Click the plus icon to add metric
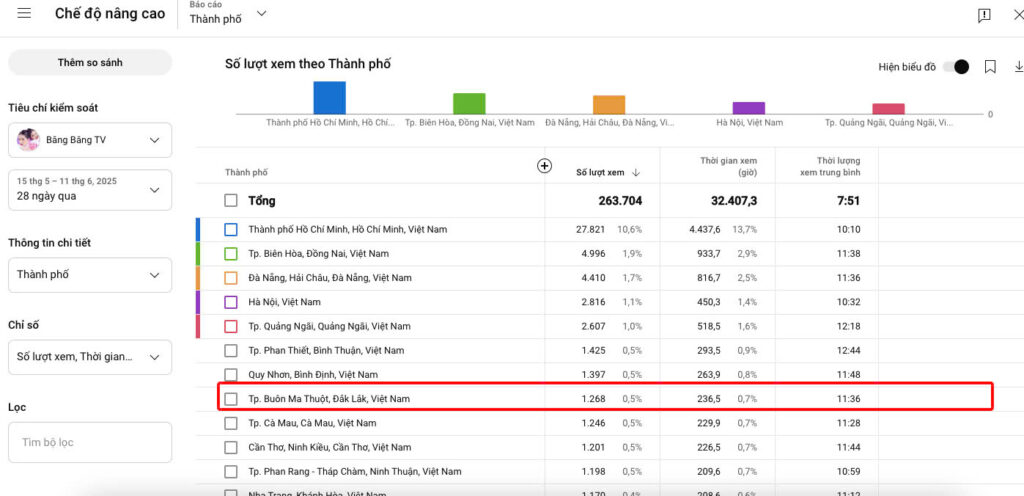Screen dimensions: 1024x496 [545, 166]
